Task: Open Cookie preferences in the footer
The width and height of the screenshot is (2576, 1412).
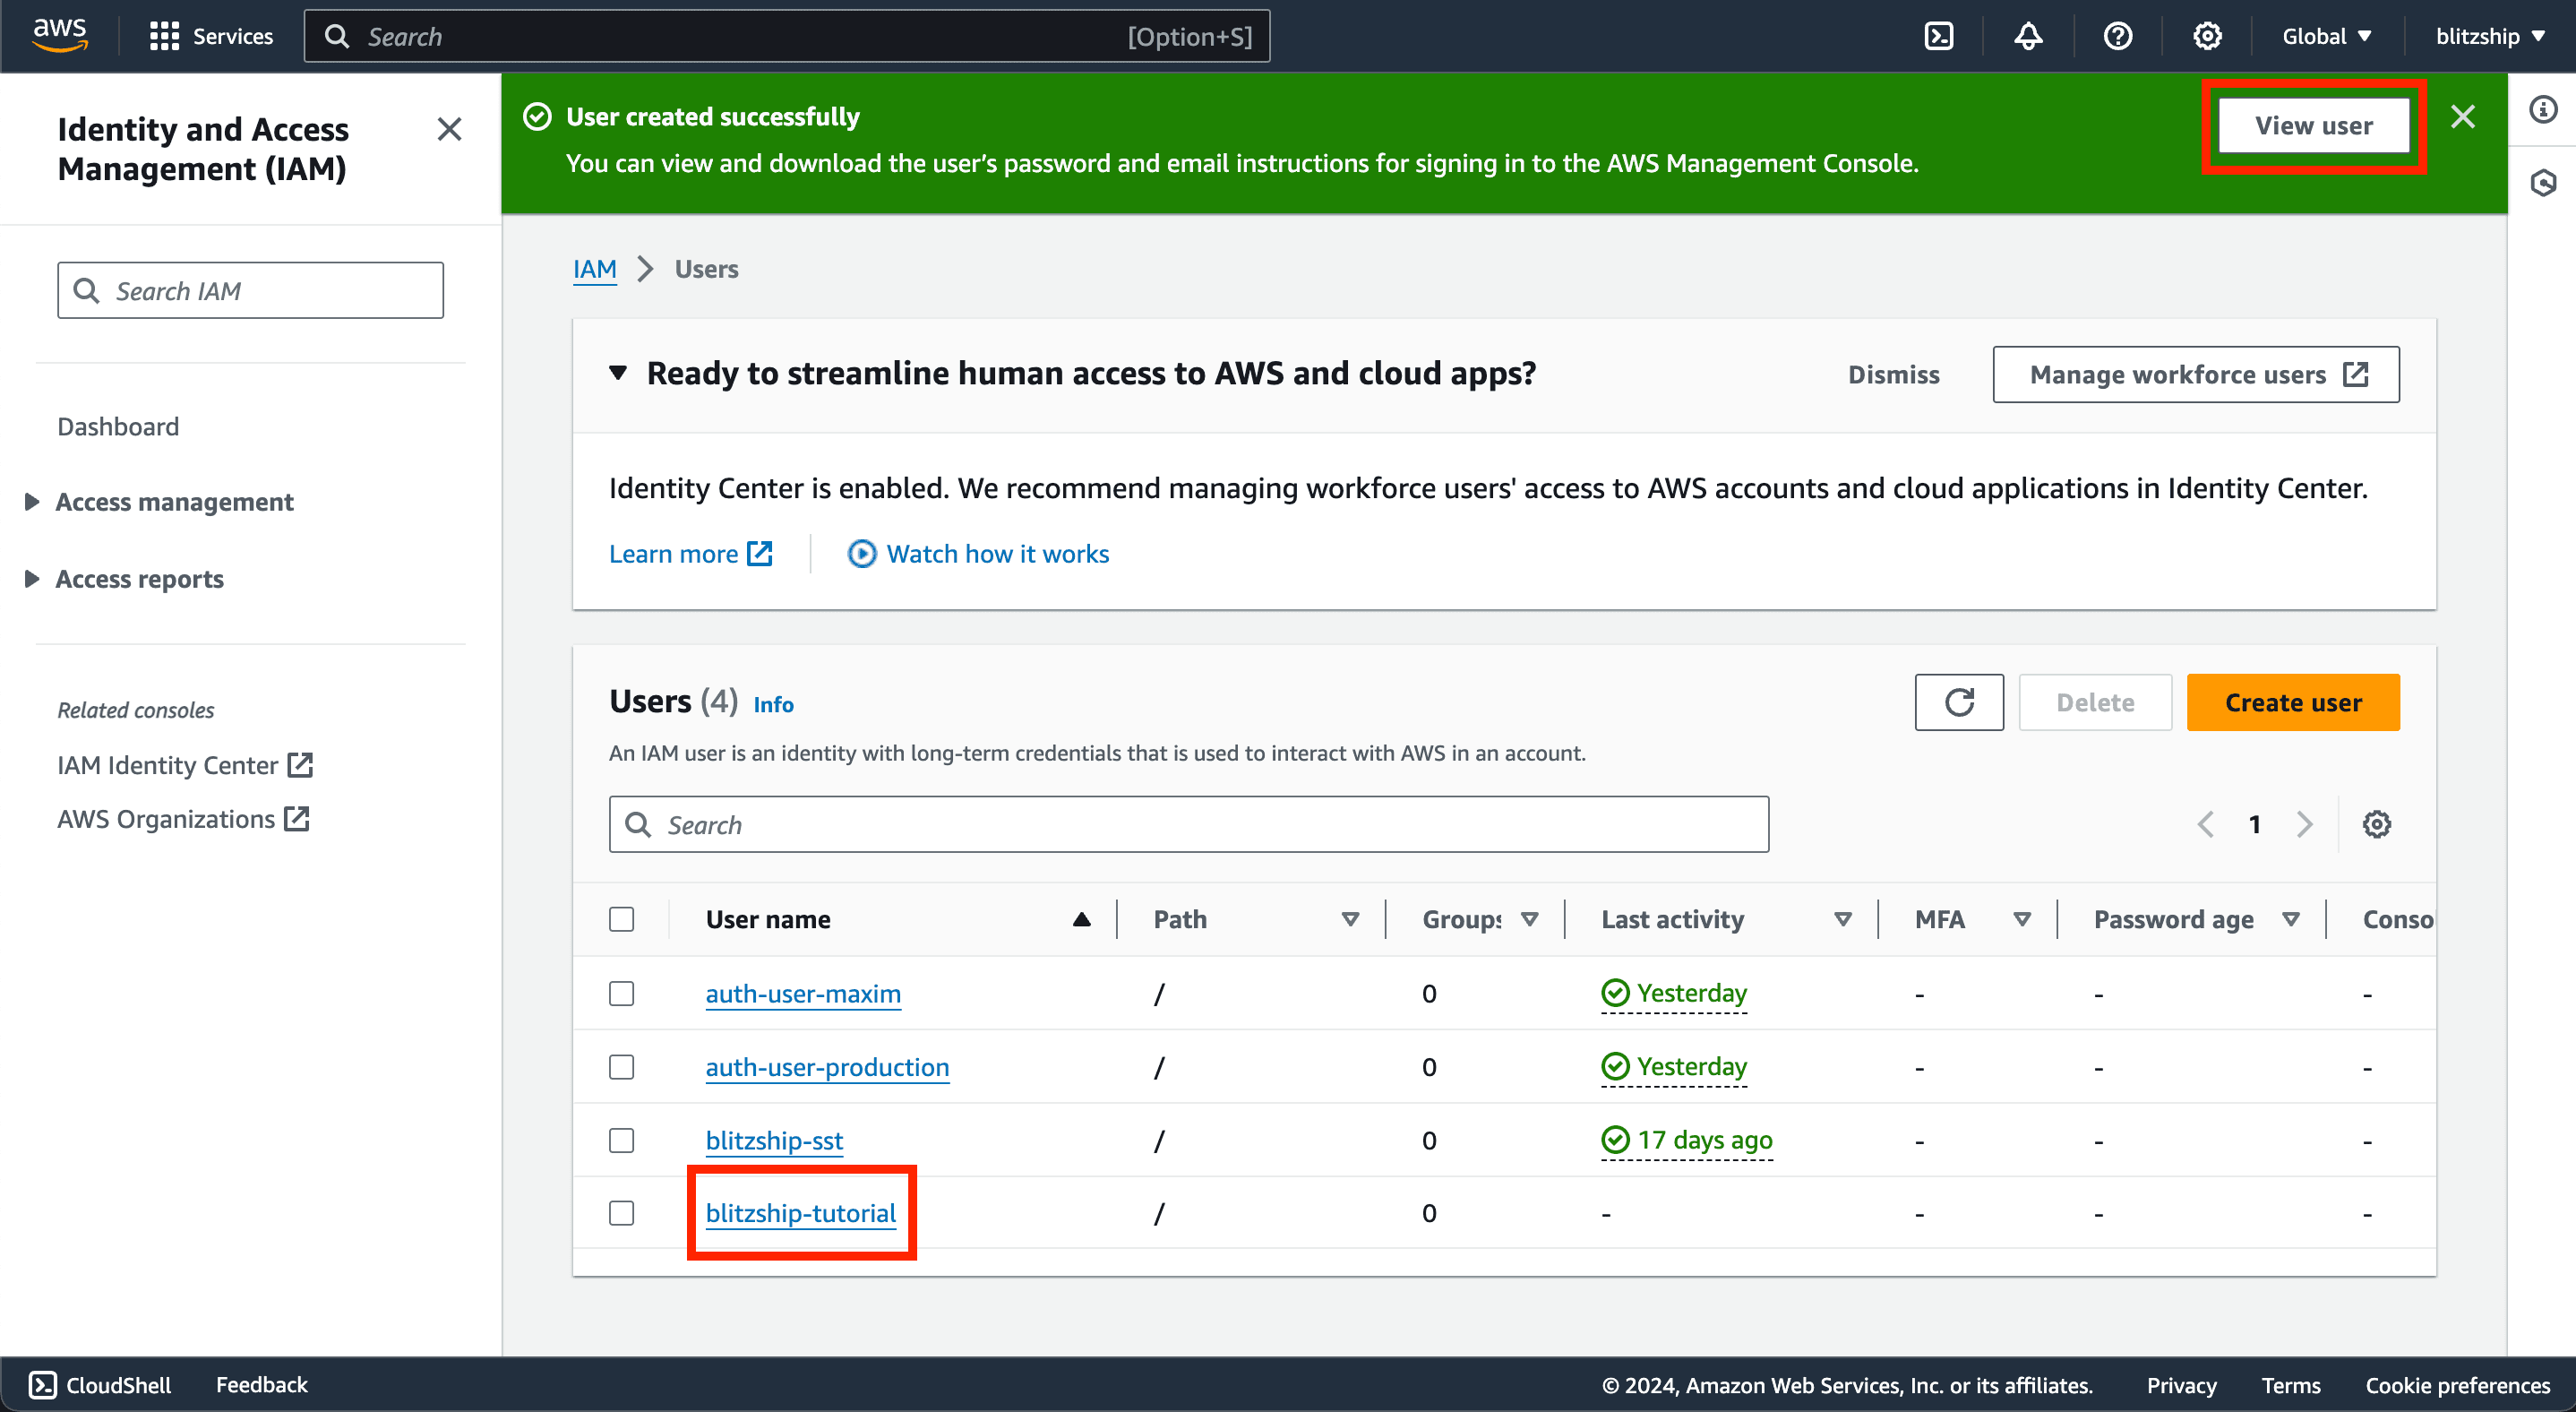Action: coord(2458,1385)
